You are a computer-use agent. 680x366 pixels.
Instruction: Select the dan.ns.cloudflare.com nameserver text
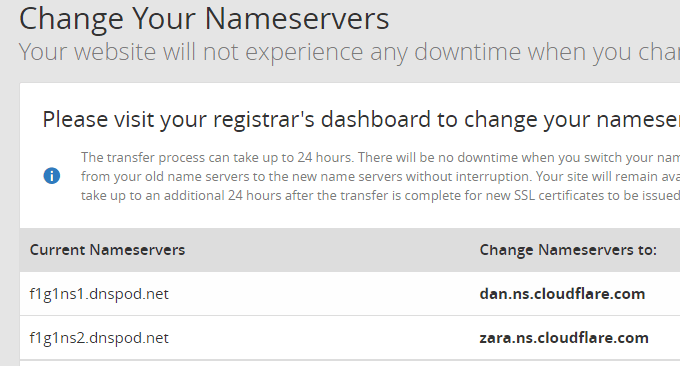pyautogui.click(x=562, y=294)
